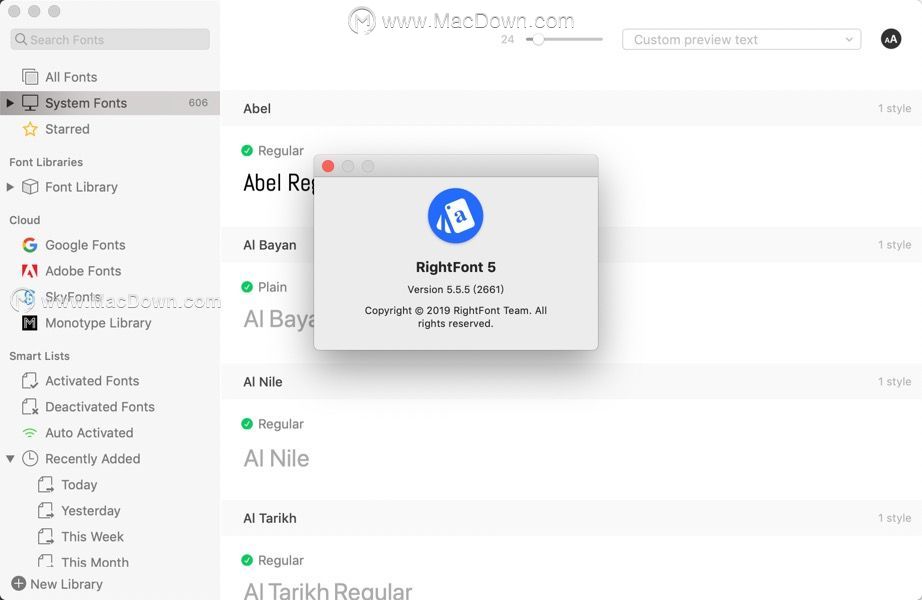922x600 pixels.
Task: Open Monotype Library
Action: point(110,323)
